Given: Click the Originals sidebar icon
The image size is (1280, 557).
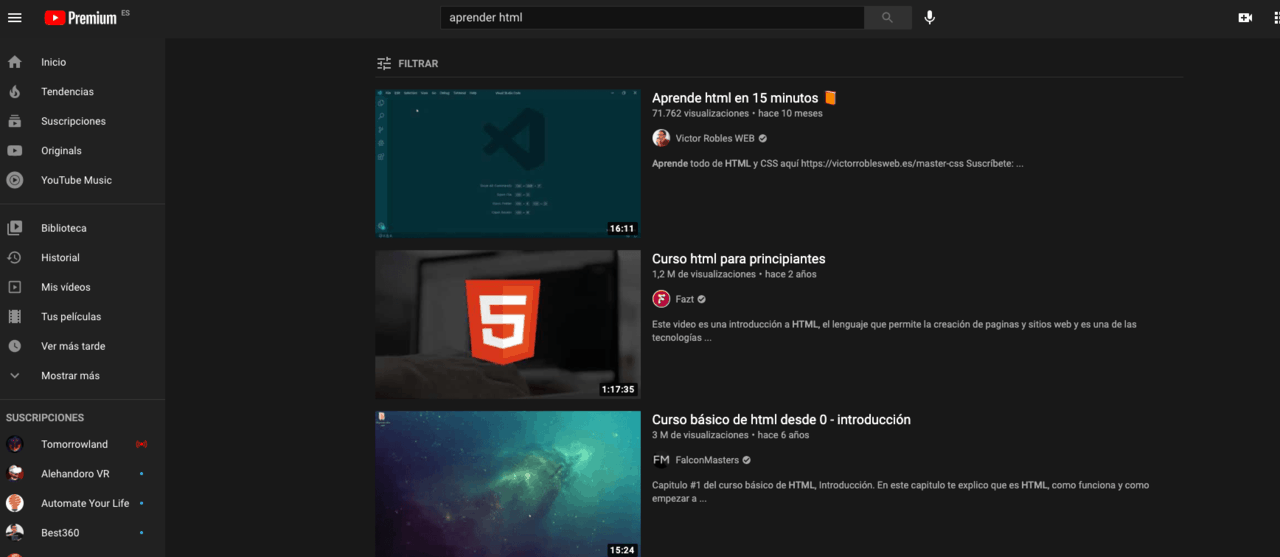Looking at the screenshot, I should click(x=15, y=151).
